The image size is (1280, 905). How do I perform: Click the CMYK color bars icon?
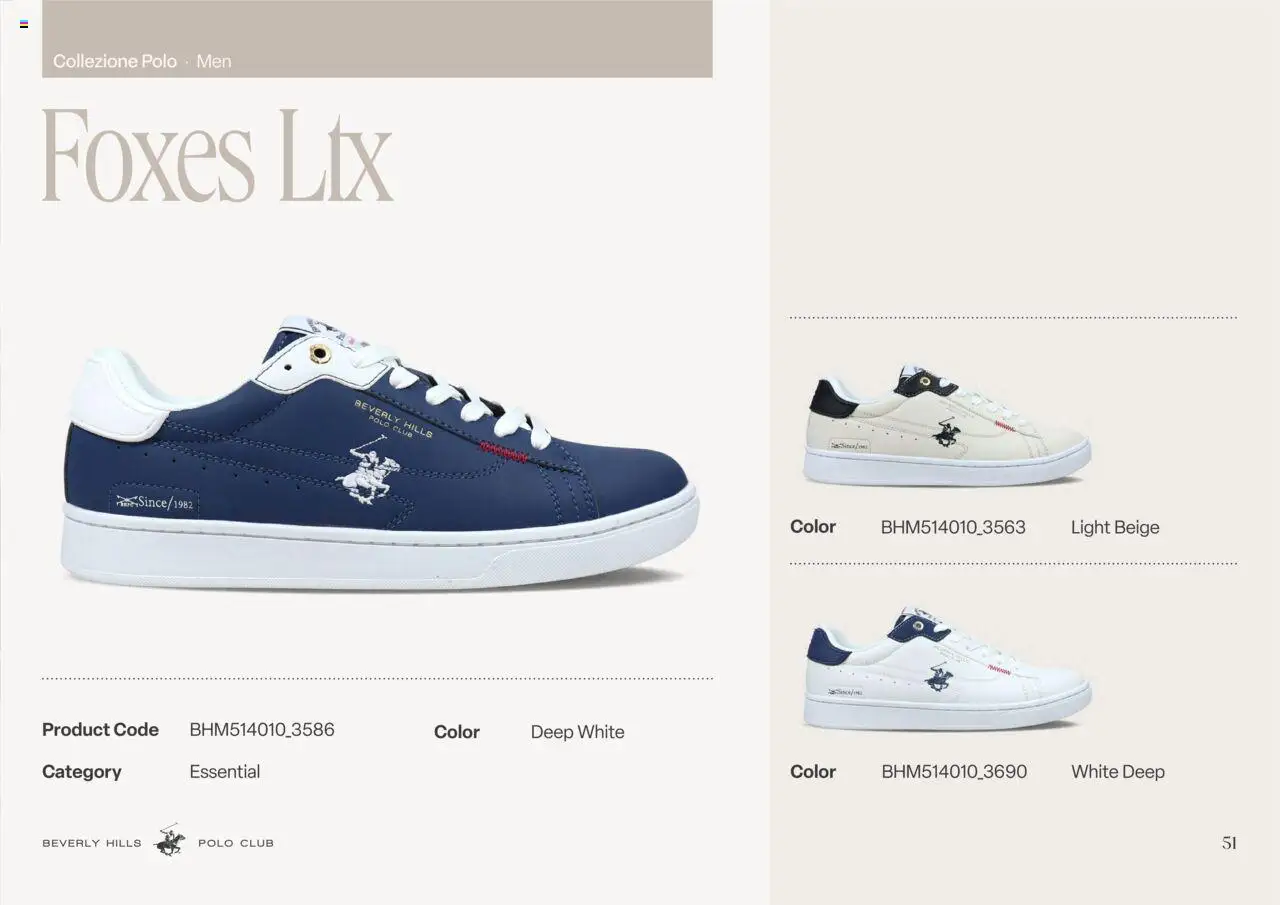(x=24, y=24)
